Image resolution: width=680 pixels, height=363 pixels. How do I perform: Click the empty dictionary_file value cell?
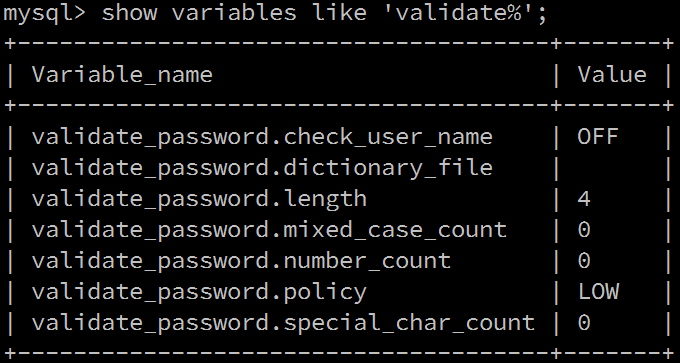tap(612, 168)
